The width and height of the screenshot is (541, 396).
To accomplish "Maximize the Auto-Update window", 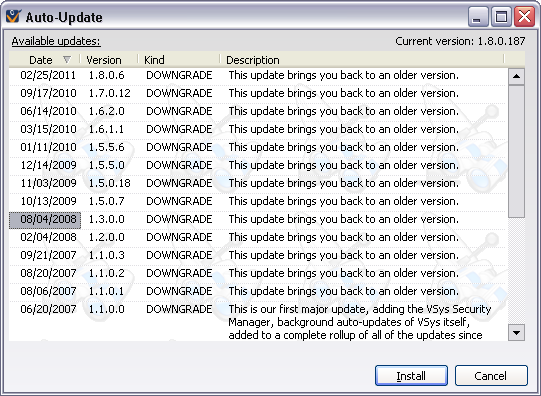I will pos(501,17).
